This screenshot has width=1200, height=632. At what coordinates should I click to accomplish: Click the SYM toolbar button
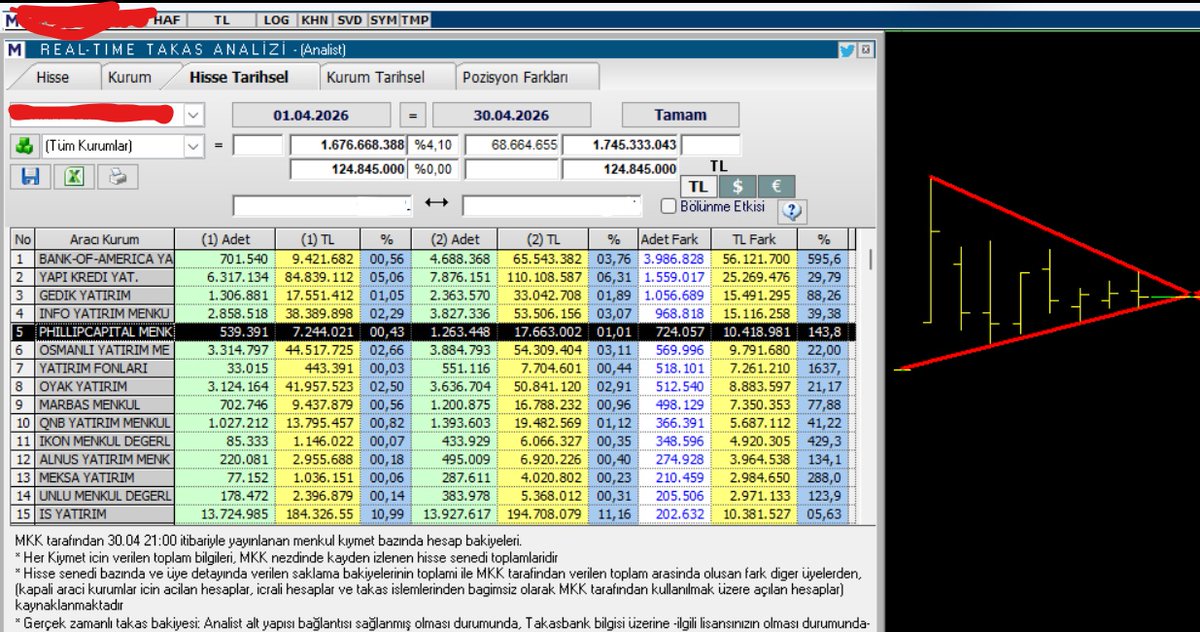click(383, 19)
